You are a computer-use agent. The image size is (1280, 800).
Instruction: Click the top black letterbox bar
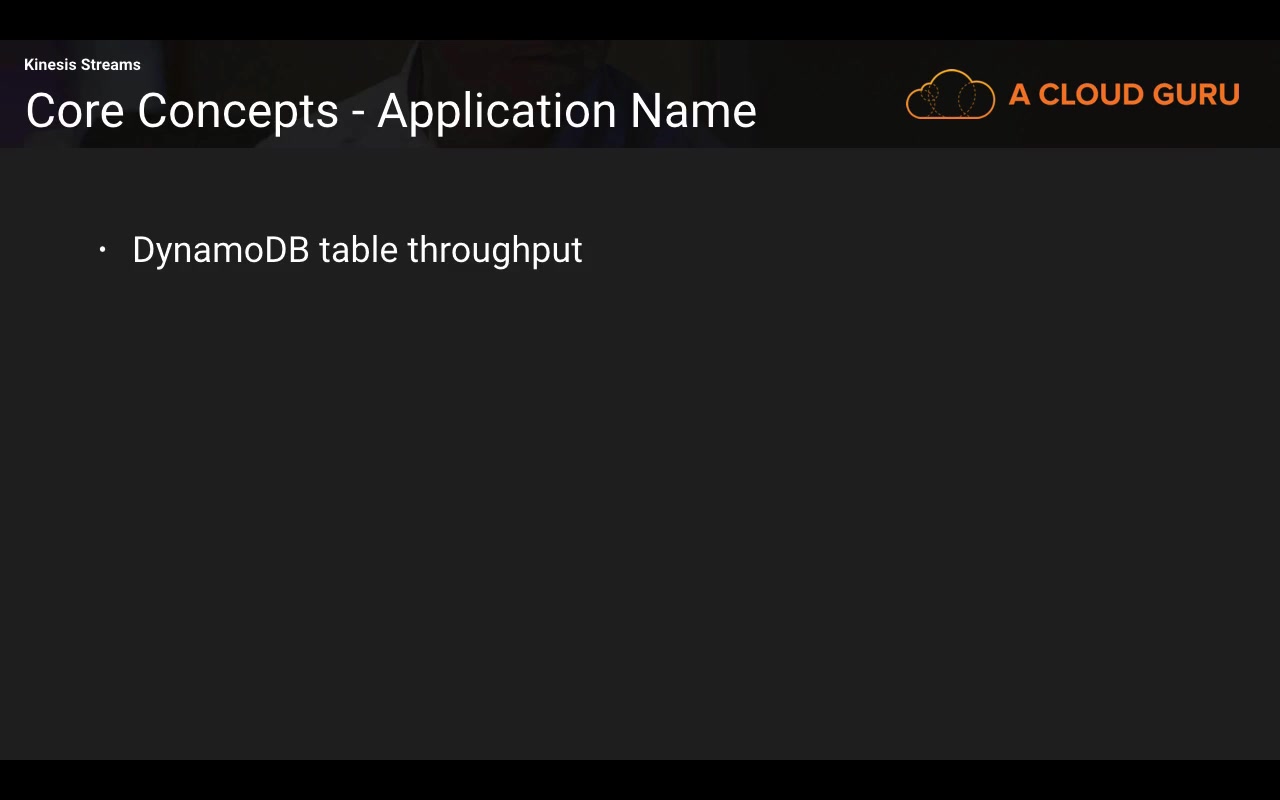640,19
